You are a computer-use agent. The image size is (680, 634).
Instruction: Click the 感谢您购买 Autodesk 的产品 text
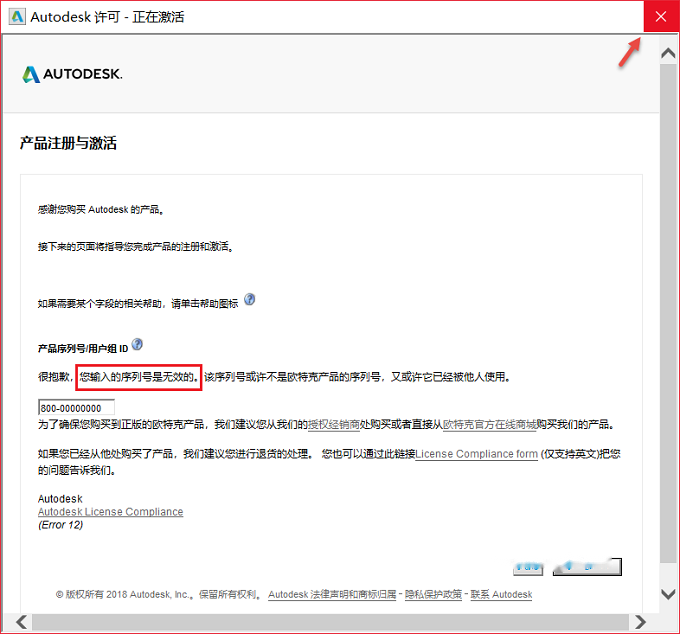click(101, 210)
